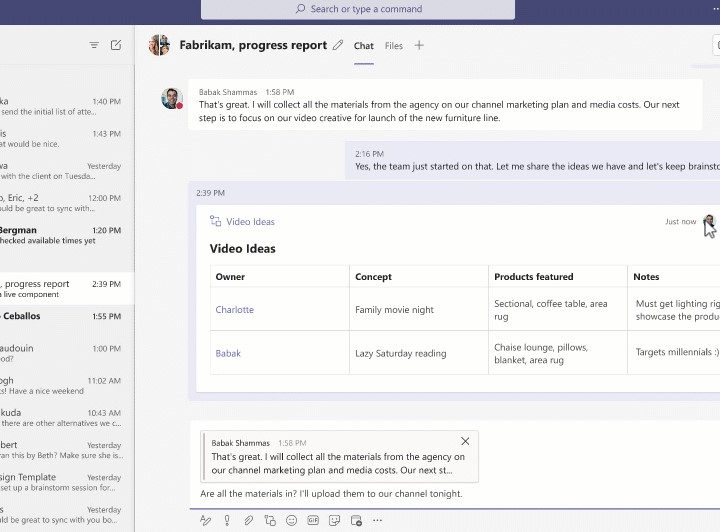
Task: Click schedule meeting icon in compose toolbar
Action: coord(356,520)
